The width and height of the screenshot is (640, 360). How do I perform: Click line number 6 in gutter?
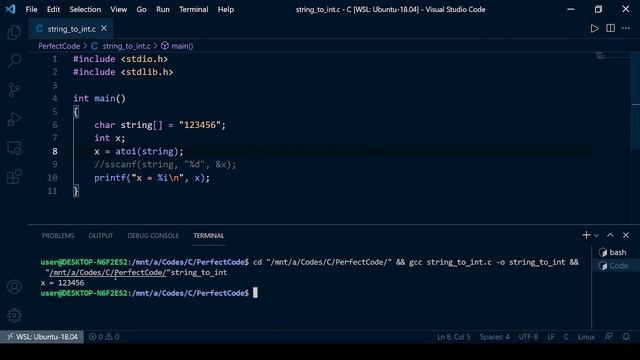[x=55, y=125]
